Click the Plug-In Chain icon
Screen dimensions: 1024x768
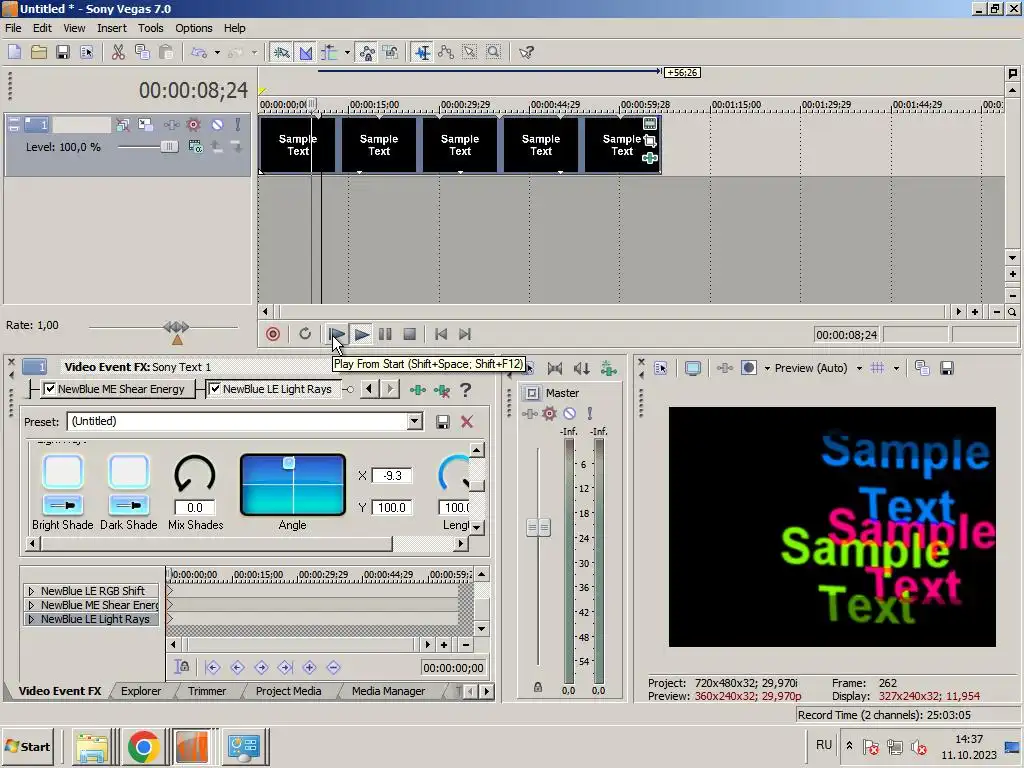point(417,390)
